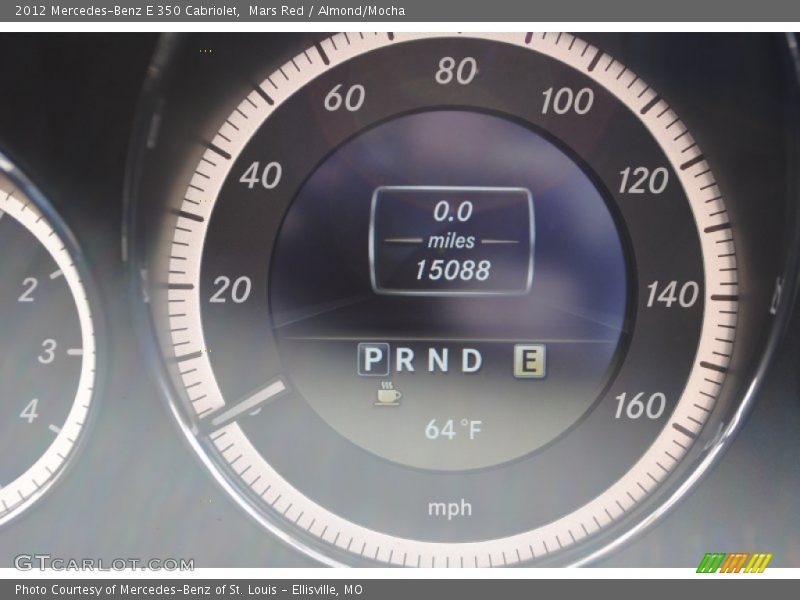The image size is (800, 600).
Task: Click the Mars Red / Almond/Mocha color text
Action: pos(327,10)
